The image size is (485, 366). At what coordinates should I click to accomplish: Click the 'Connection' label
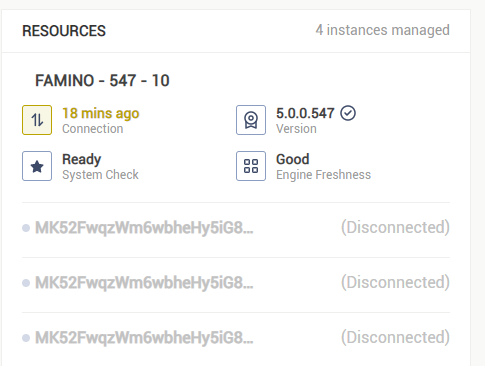coord(93,129)
